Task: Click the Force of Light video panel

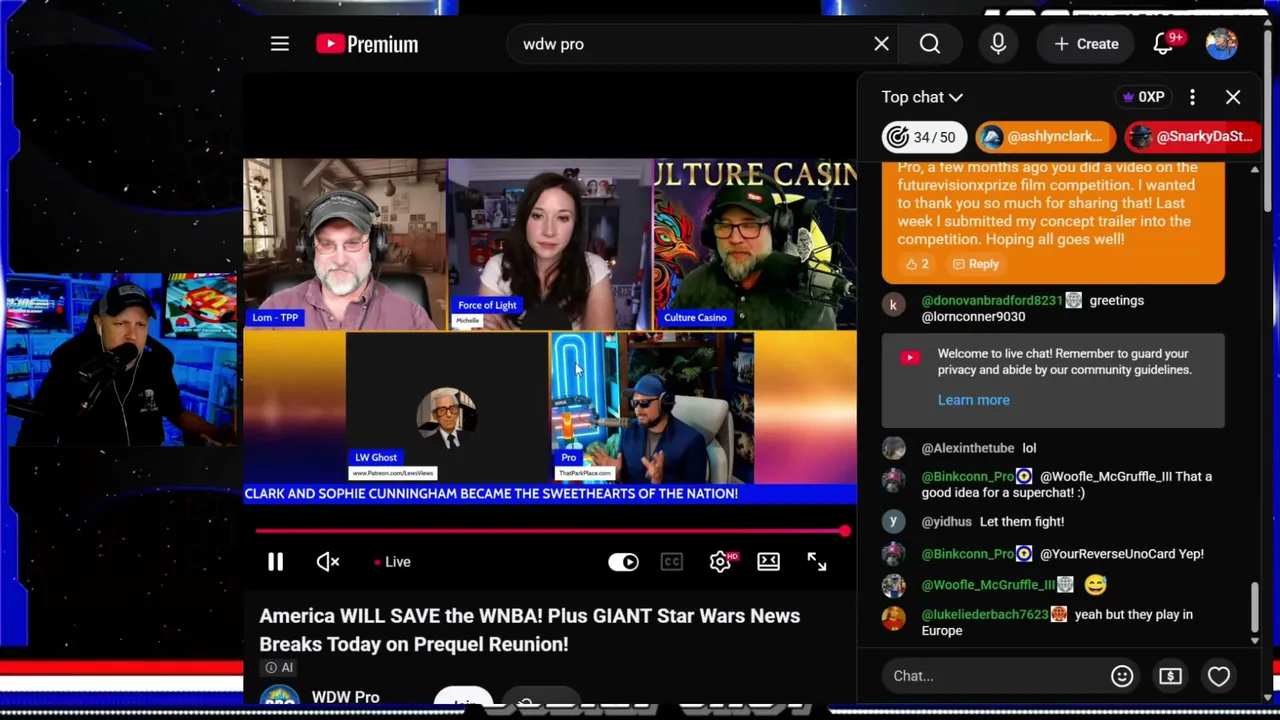Action: point(549,244)
